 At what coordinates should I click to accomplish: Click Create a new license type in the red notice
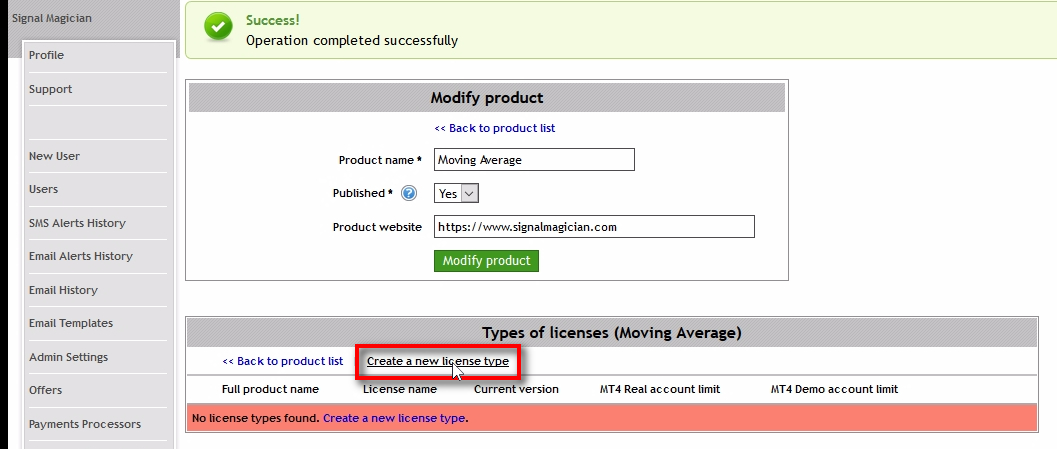coord(394,418)
